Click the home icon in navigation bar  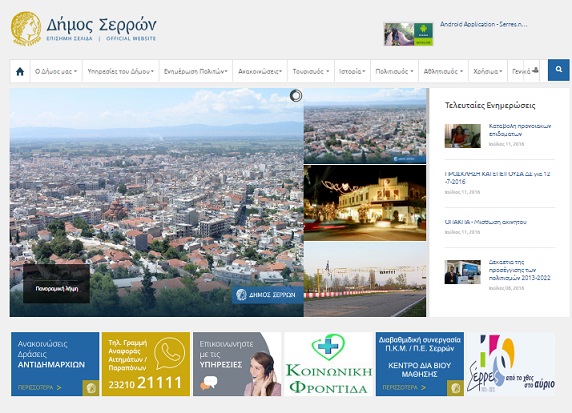click(20, 71)
